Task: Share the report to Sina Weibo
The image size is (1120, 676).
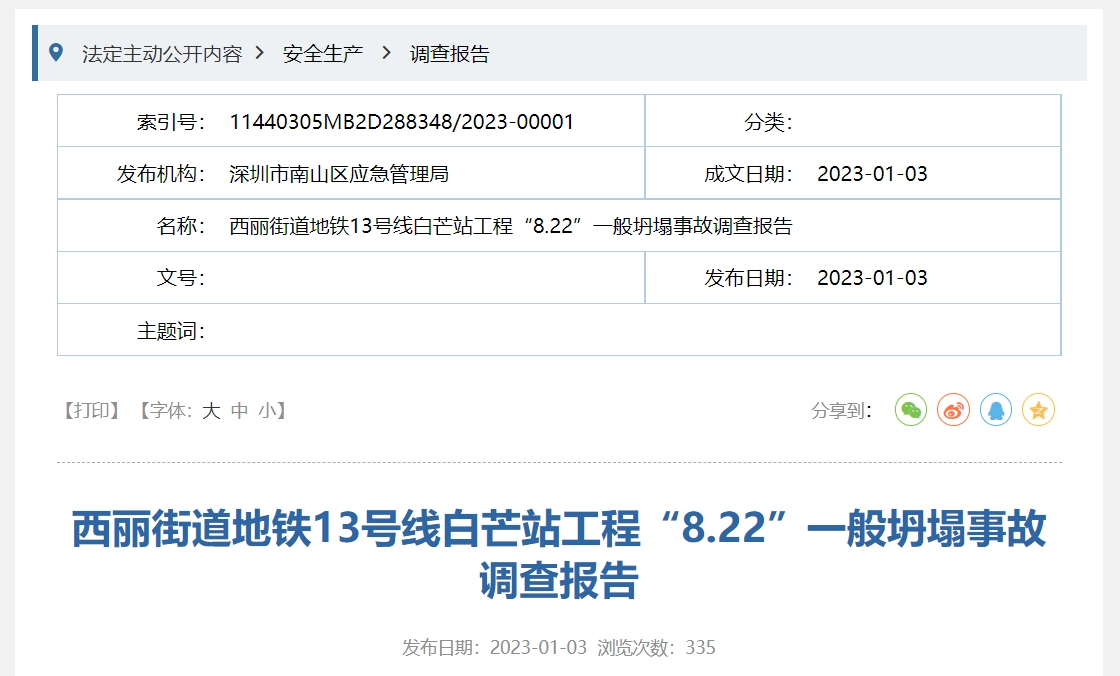Action: 953,410
